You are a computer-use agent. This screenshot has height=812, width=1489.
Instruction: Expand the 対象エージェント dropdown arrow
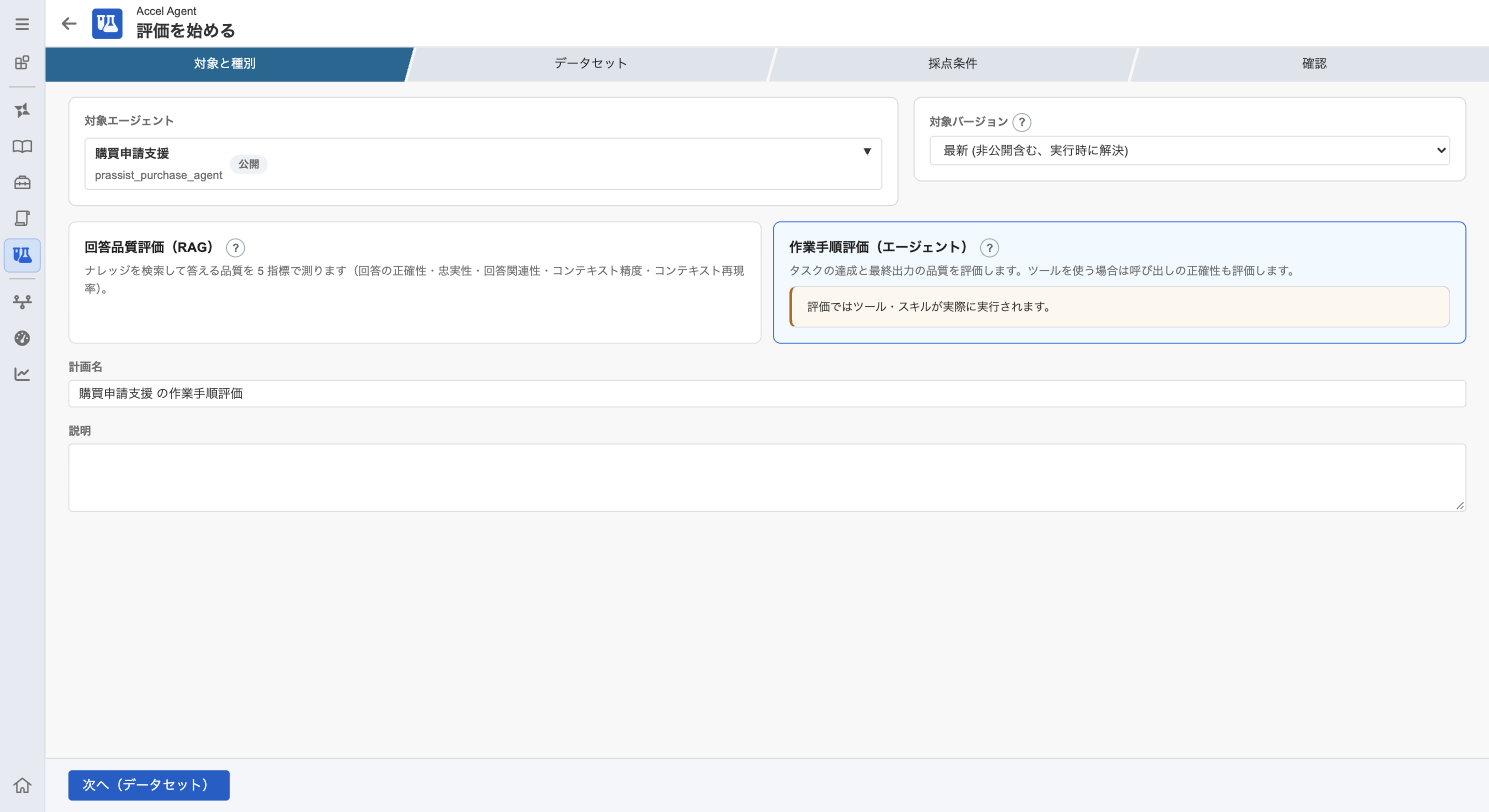pyautogui.click(x=867, y=152)
